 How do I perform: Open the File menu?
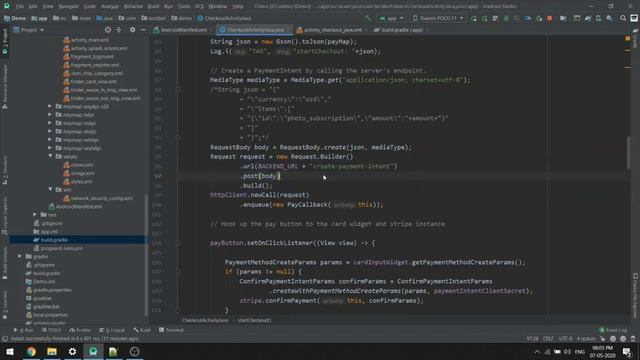[x=20, y=6]
